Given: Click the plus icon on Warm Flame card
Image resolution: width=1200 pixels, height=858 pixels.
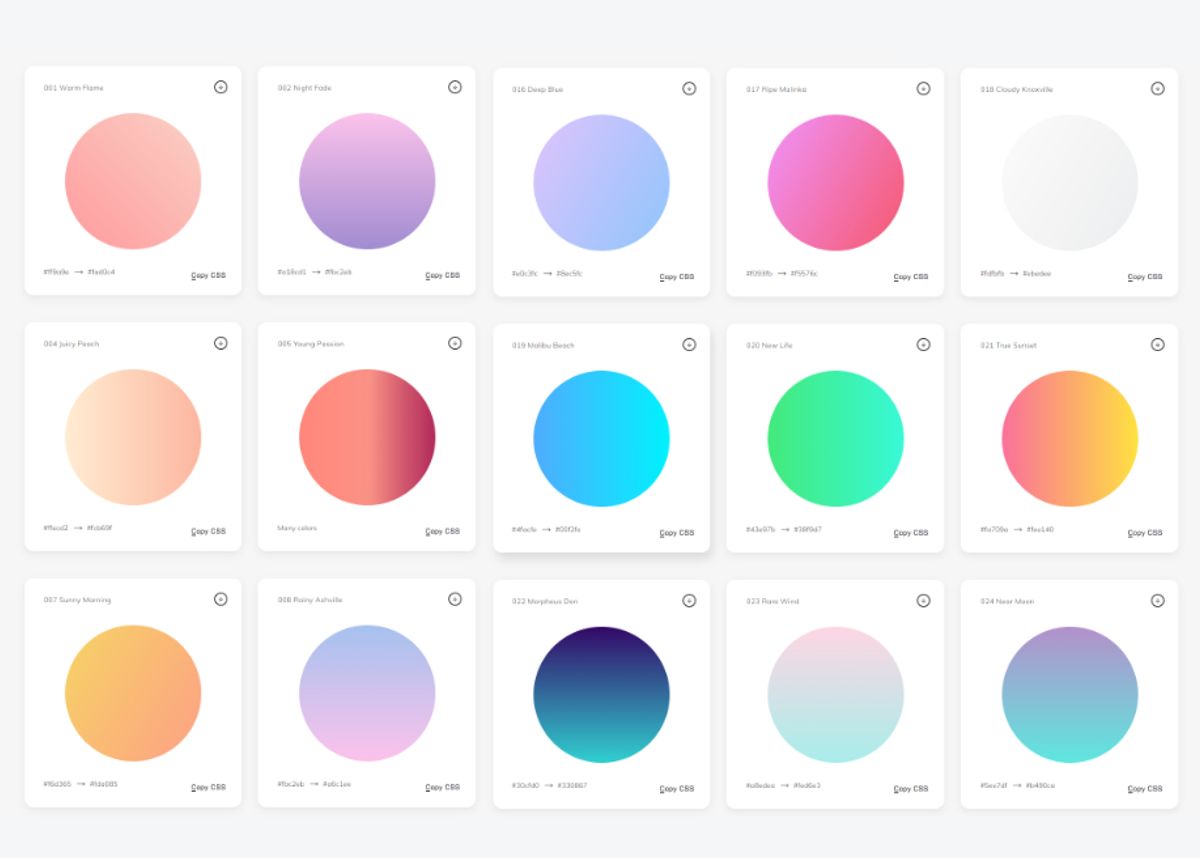Looking at the screenshot, I should pyautogui.click(x=221, y=87).
